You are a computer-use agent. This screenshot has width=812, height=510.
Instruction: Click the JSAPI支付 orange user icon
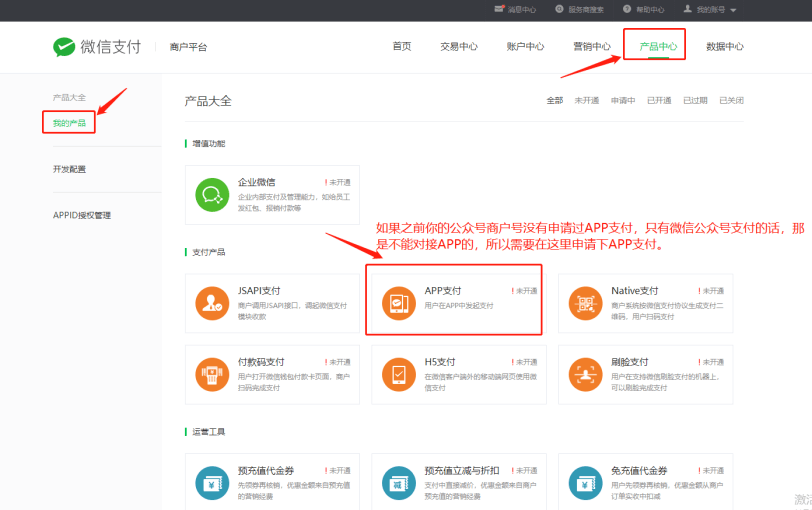point(212,303)
